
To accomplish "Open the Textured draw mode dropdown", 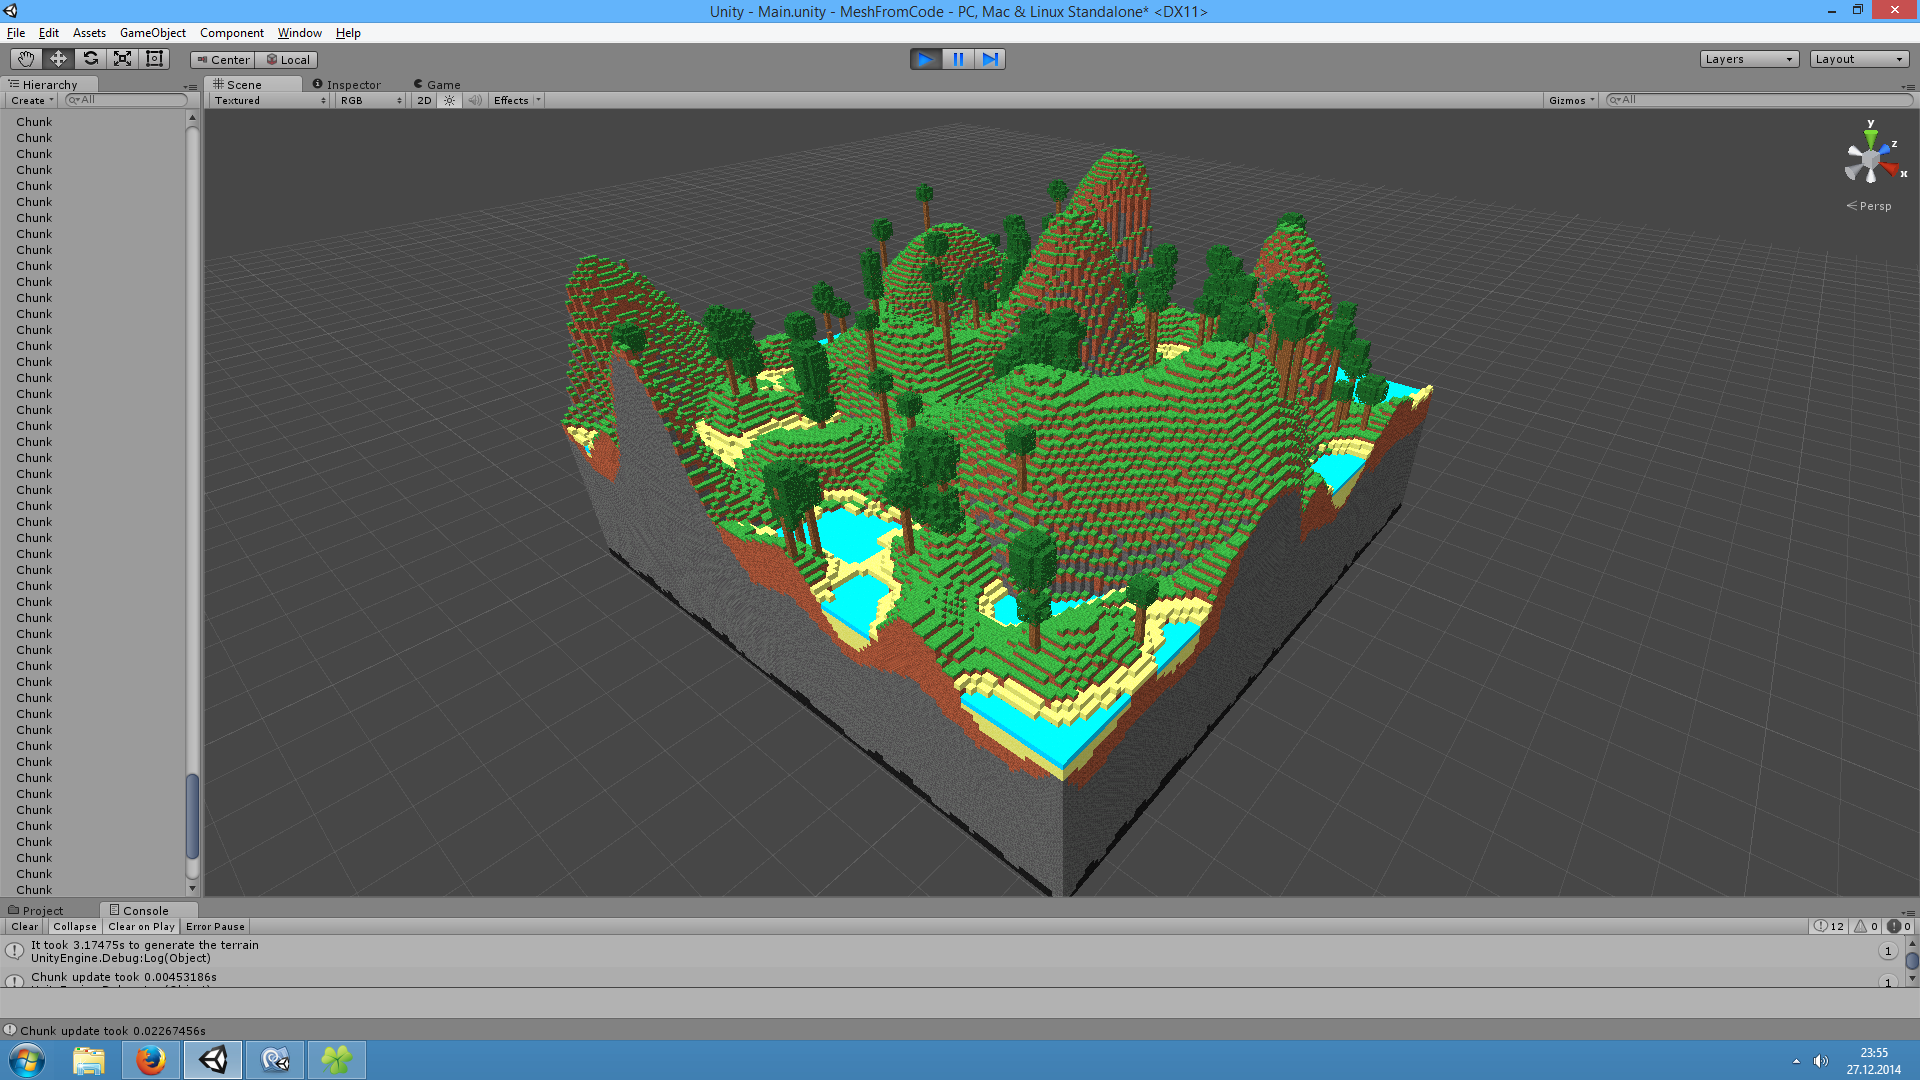I will click(x=269, y=100).
